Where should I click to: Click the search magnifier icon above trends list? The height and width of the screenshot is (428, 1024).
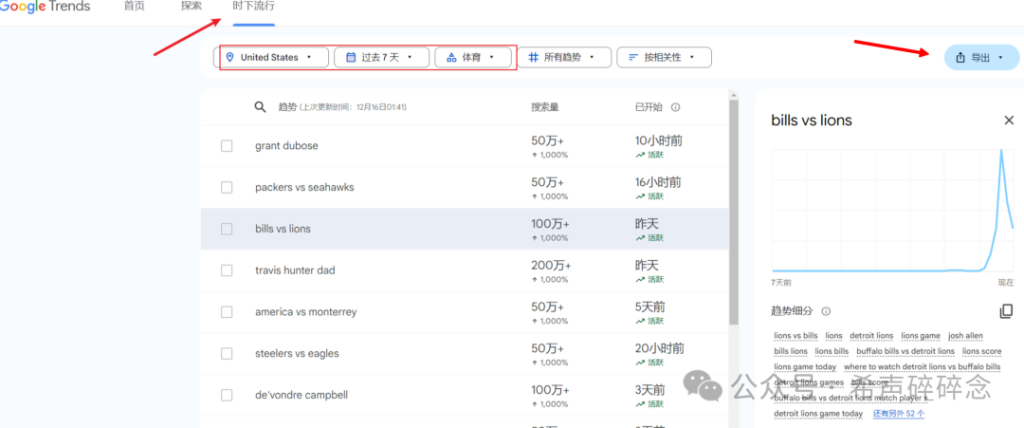click(x=259, y=107)
